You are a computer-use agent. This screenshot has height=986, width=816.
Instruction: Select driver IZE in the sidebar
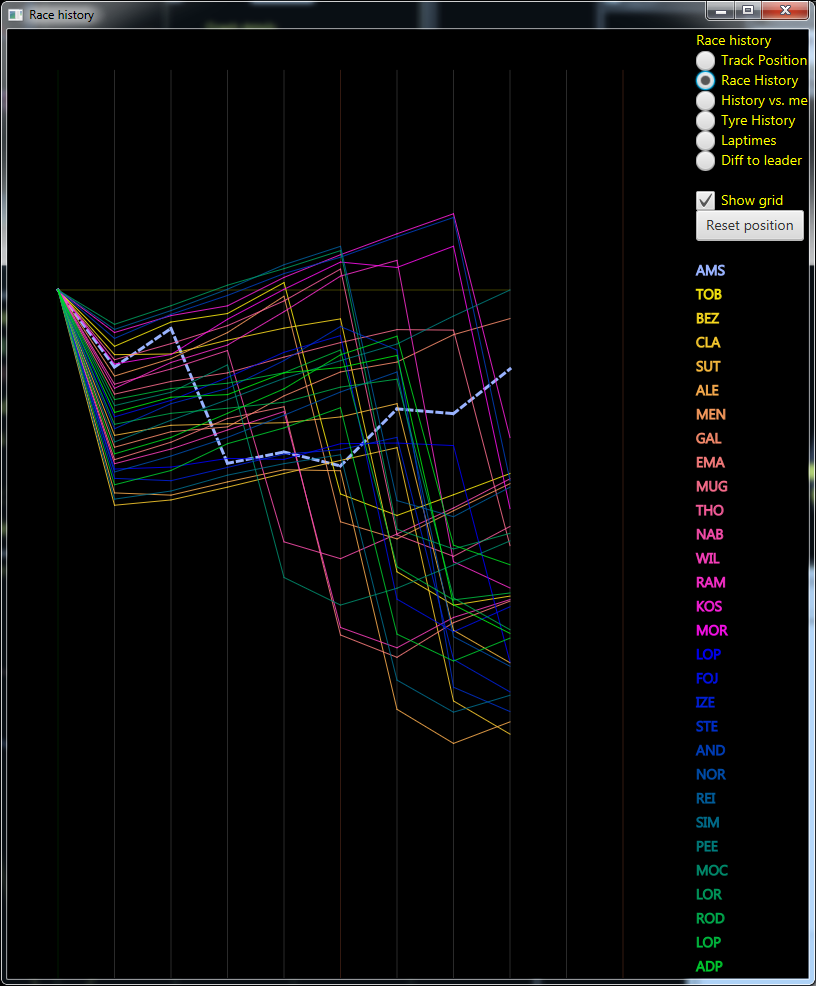coord(706,702)
